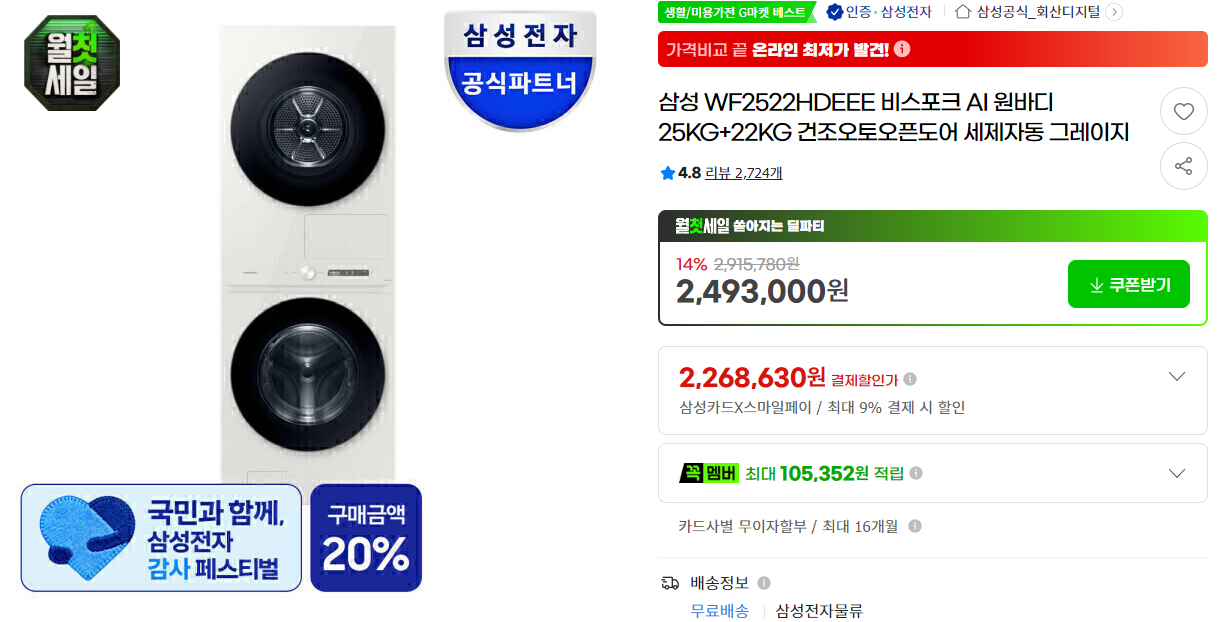
Task: Click the 쿠폰받기 button
Action: [1129, 284]
